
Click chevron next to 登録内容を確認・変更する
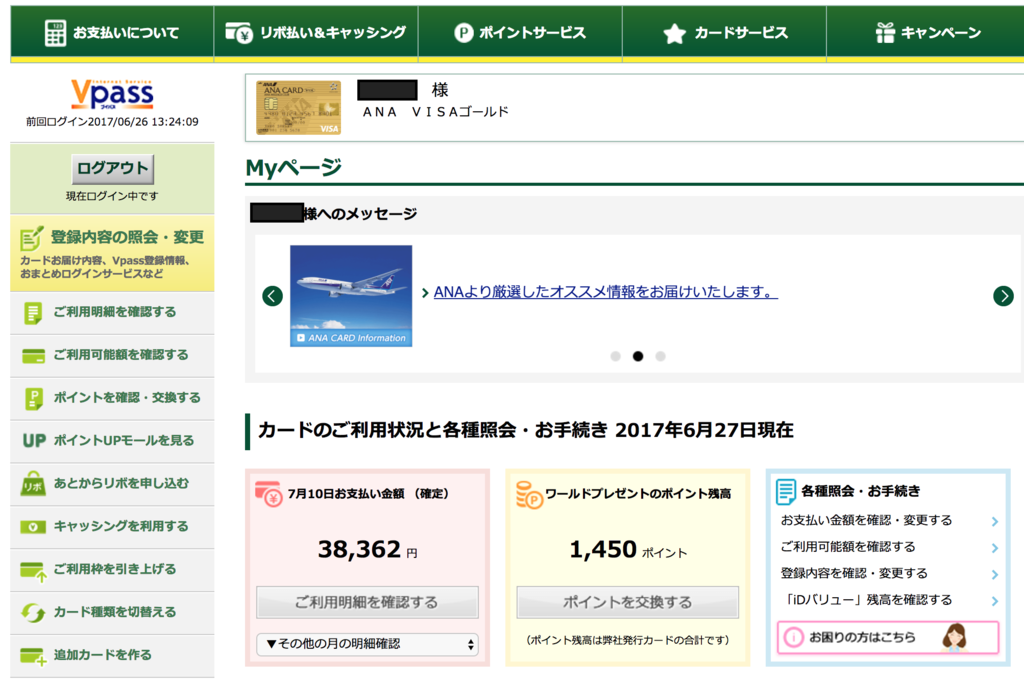tap(995, 575)
